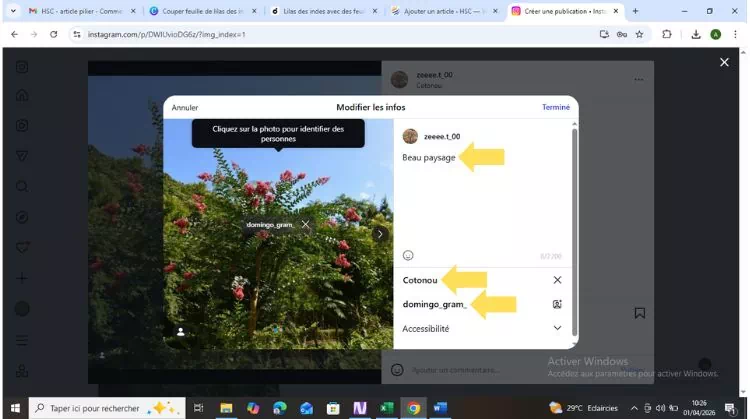The width and height of the screenshot is (750, 419).
Task: Open Search in Instagram sidebar
Action: [22, 187]
